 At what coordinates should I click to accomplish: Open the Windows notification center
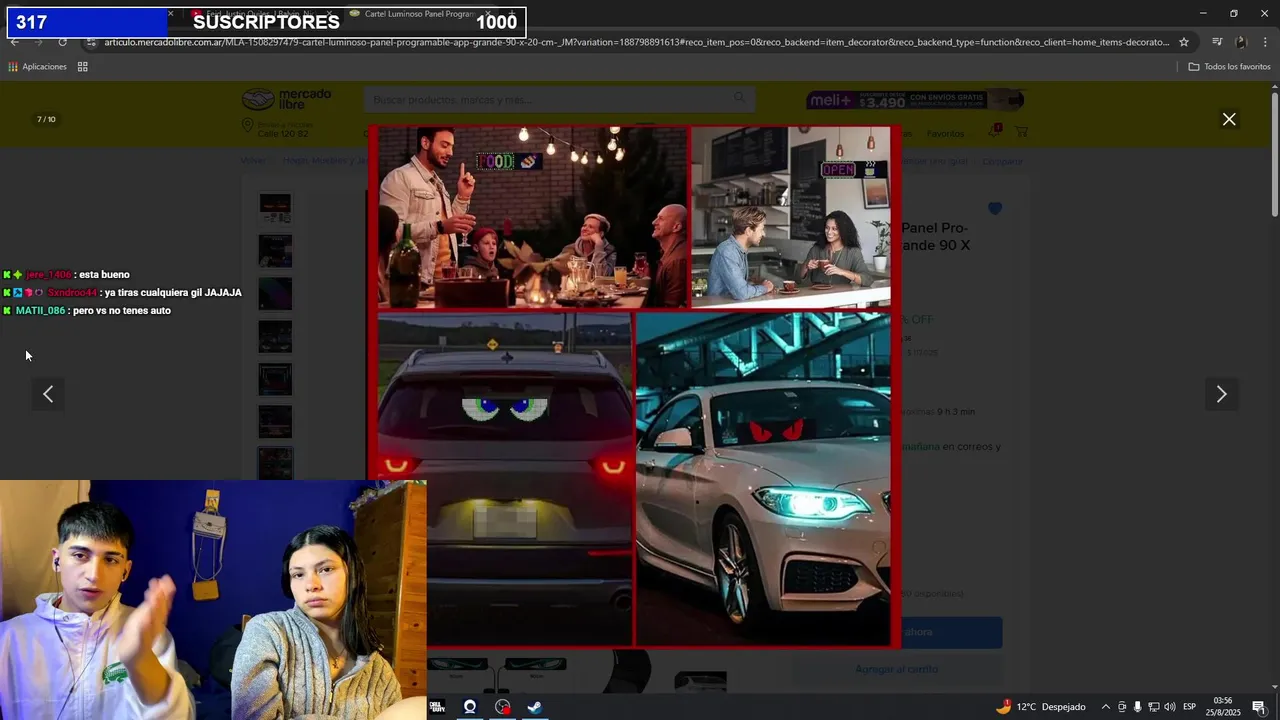click(1259, 707)
